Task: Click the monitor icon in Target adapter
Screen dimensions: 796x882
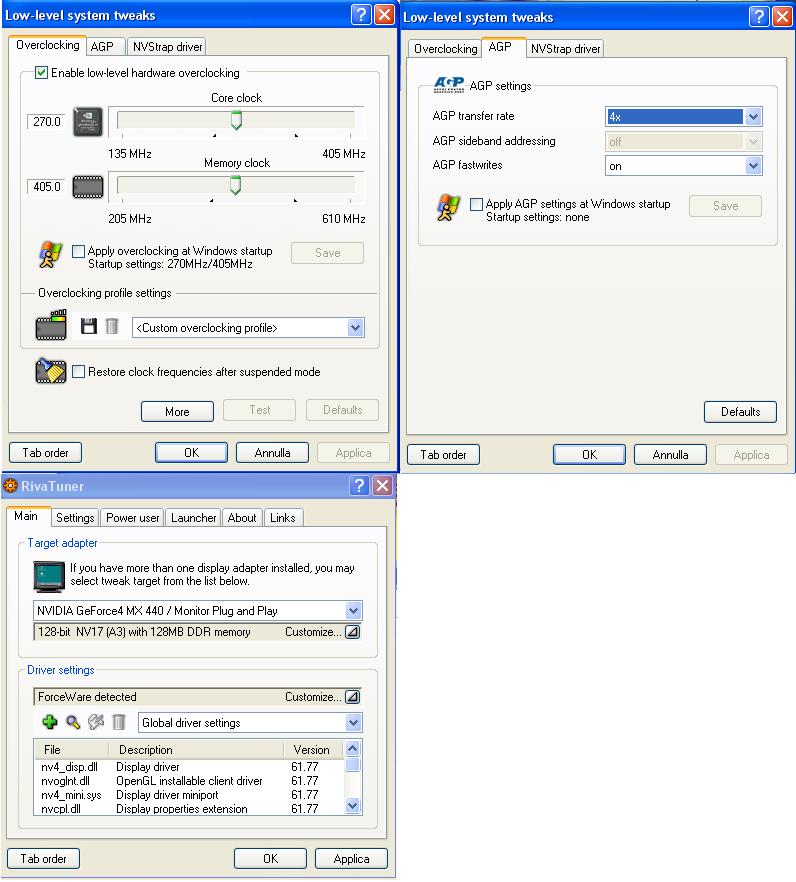Action: 49,577
